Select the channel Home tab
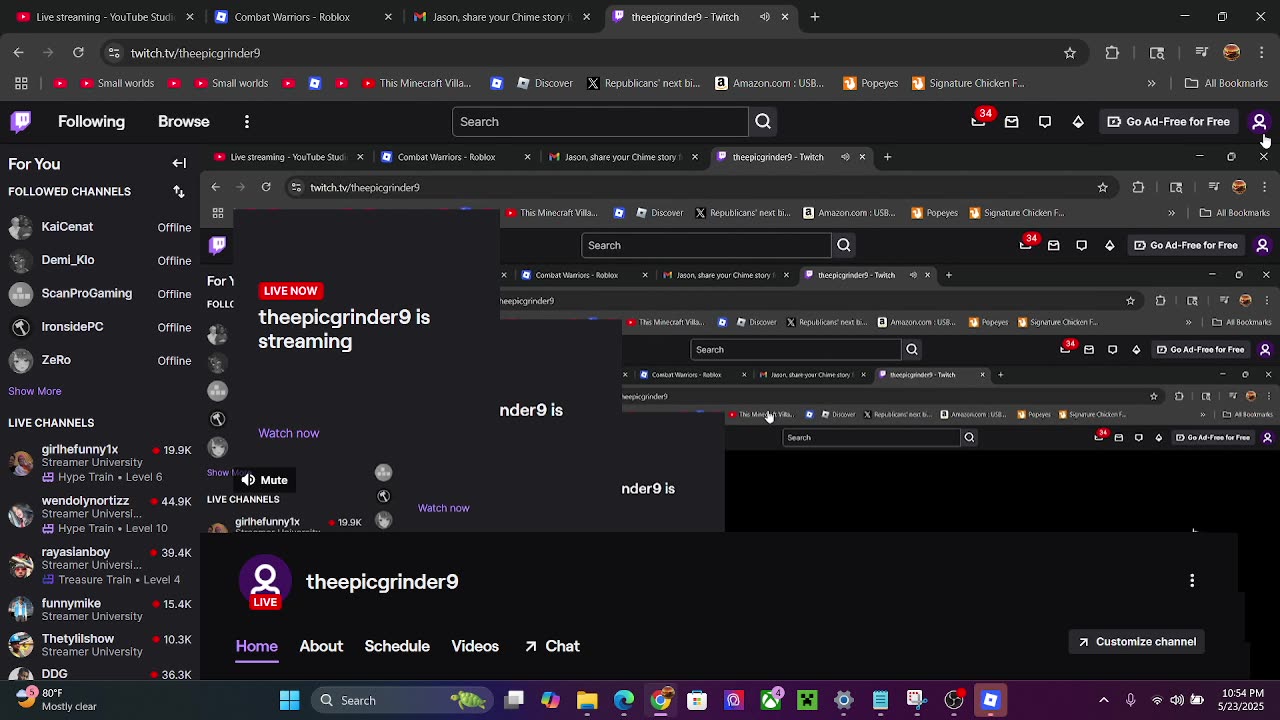 click(257, 646)
